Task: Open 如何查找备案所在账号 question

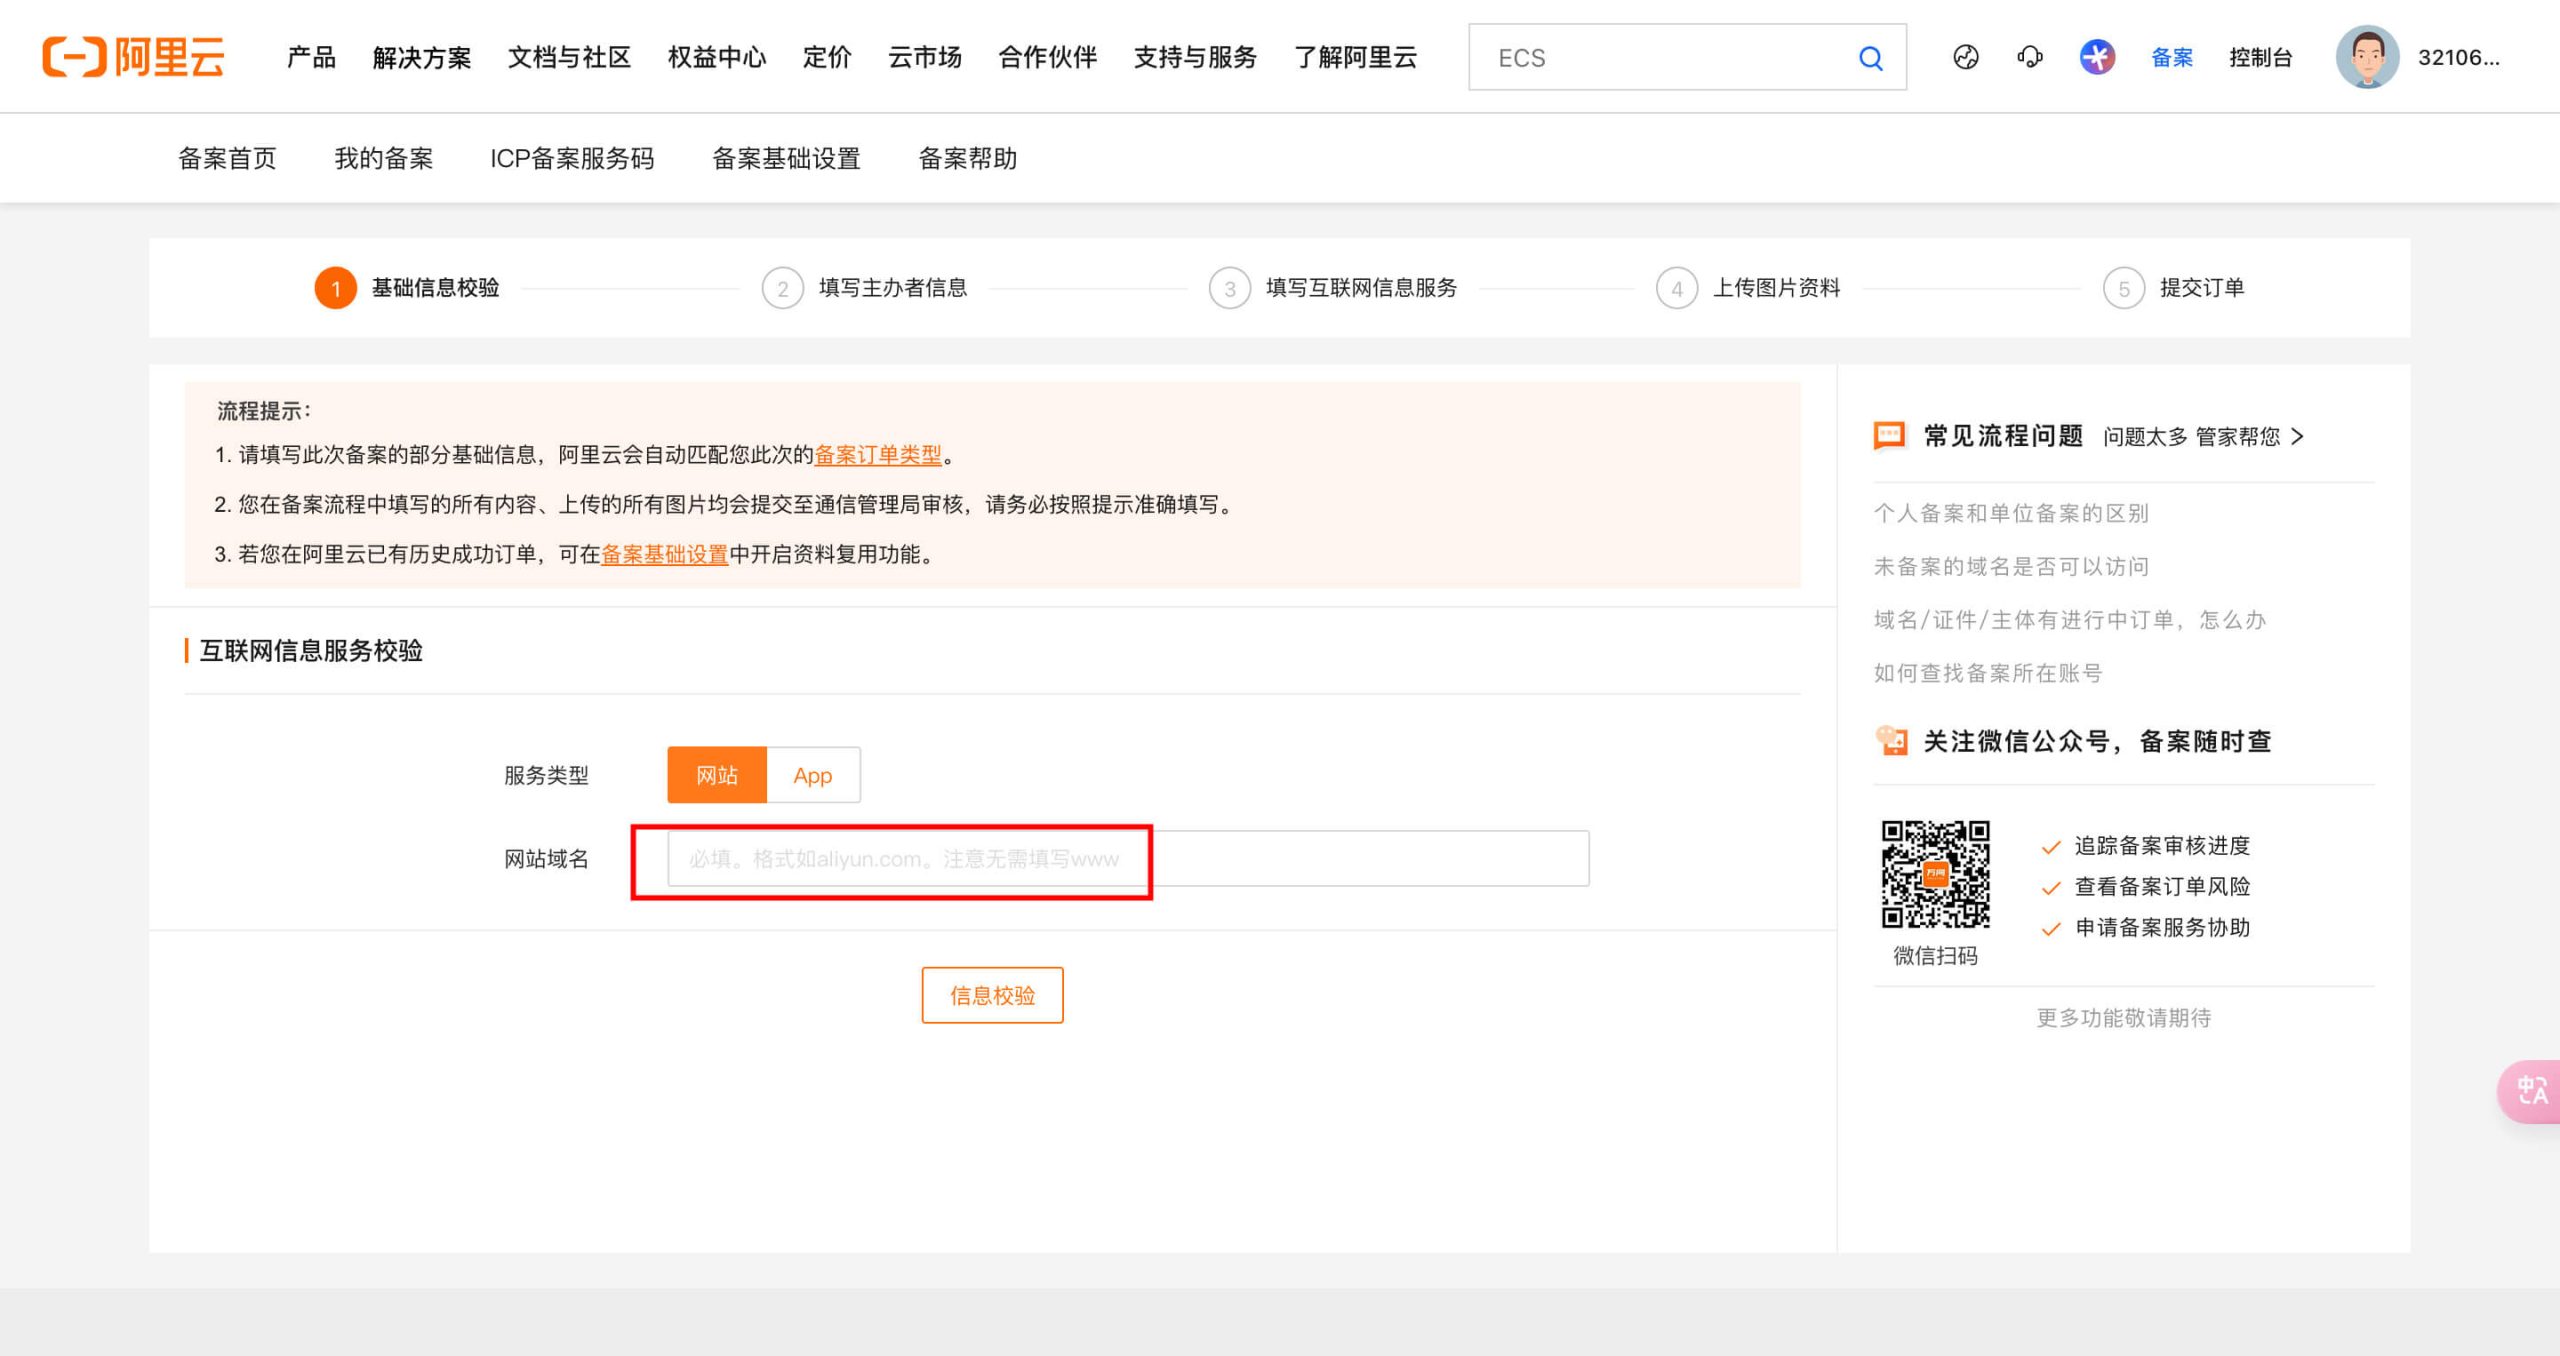Action: pos(1988,673)
